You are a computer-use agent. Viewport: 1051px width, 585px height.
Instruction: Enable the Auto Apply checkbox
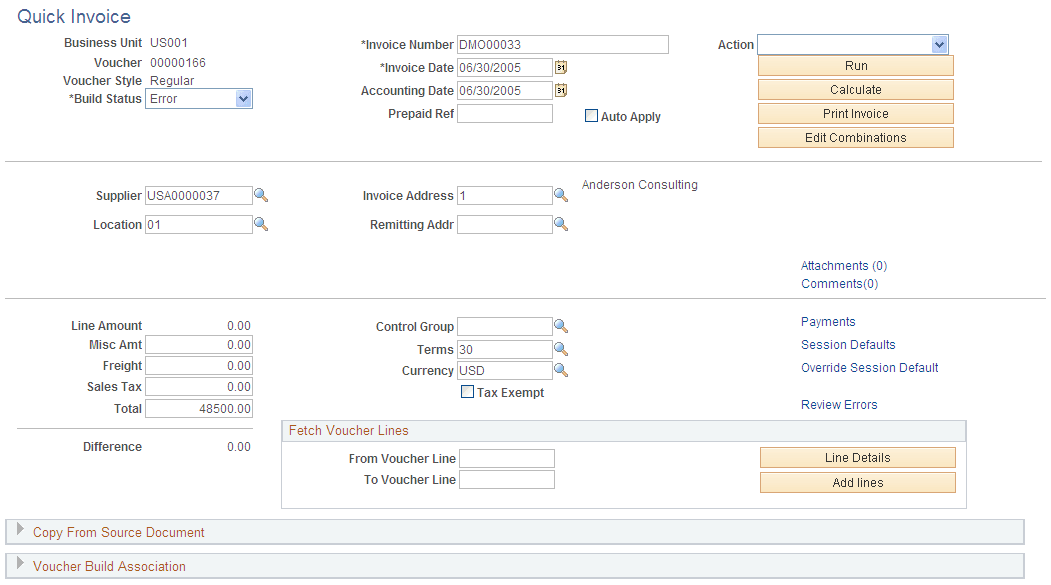591,116
